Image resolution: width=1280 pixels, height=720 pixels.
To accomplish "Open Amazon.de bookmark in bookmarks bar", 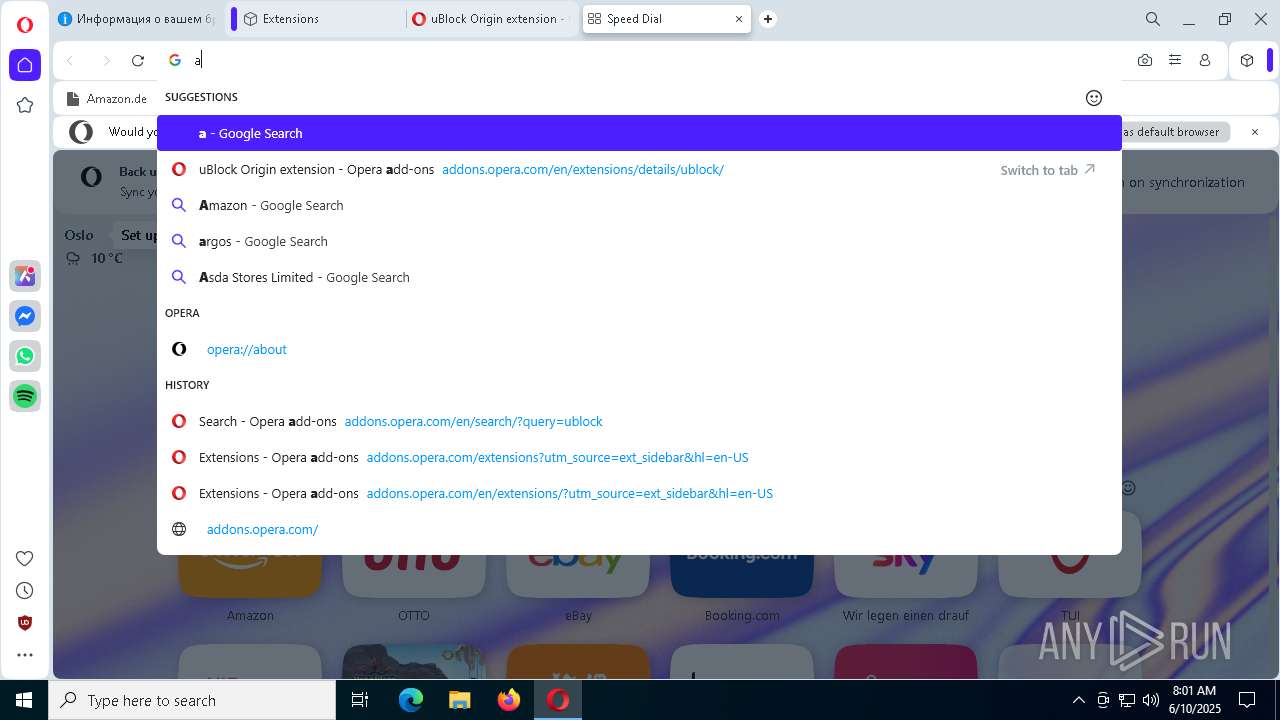I will pyautogui.click(x=107, y=98).
